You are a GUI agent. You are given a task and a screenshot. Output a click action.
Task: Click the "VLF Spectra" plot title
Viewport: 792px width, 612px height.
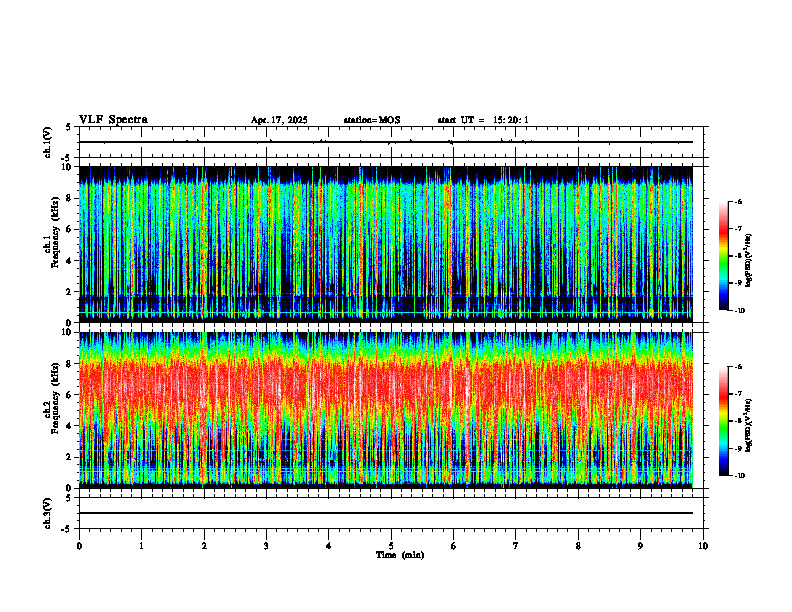(113, 120)
